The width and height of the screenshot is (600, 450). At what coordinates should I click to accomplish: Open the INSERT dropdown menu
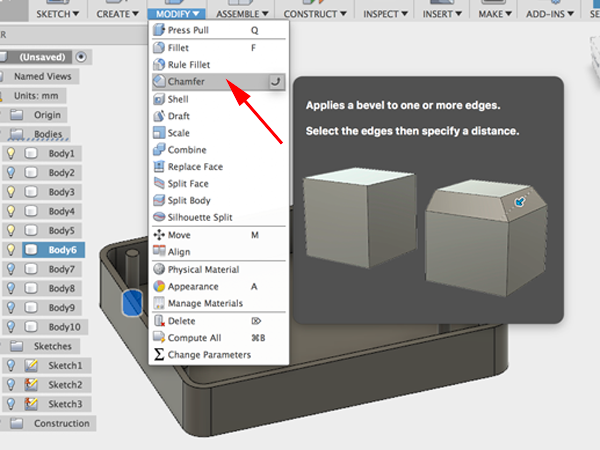442,14
